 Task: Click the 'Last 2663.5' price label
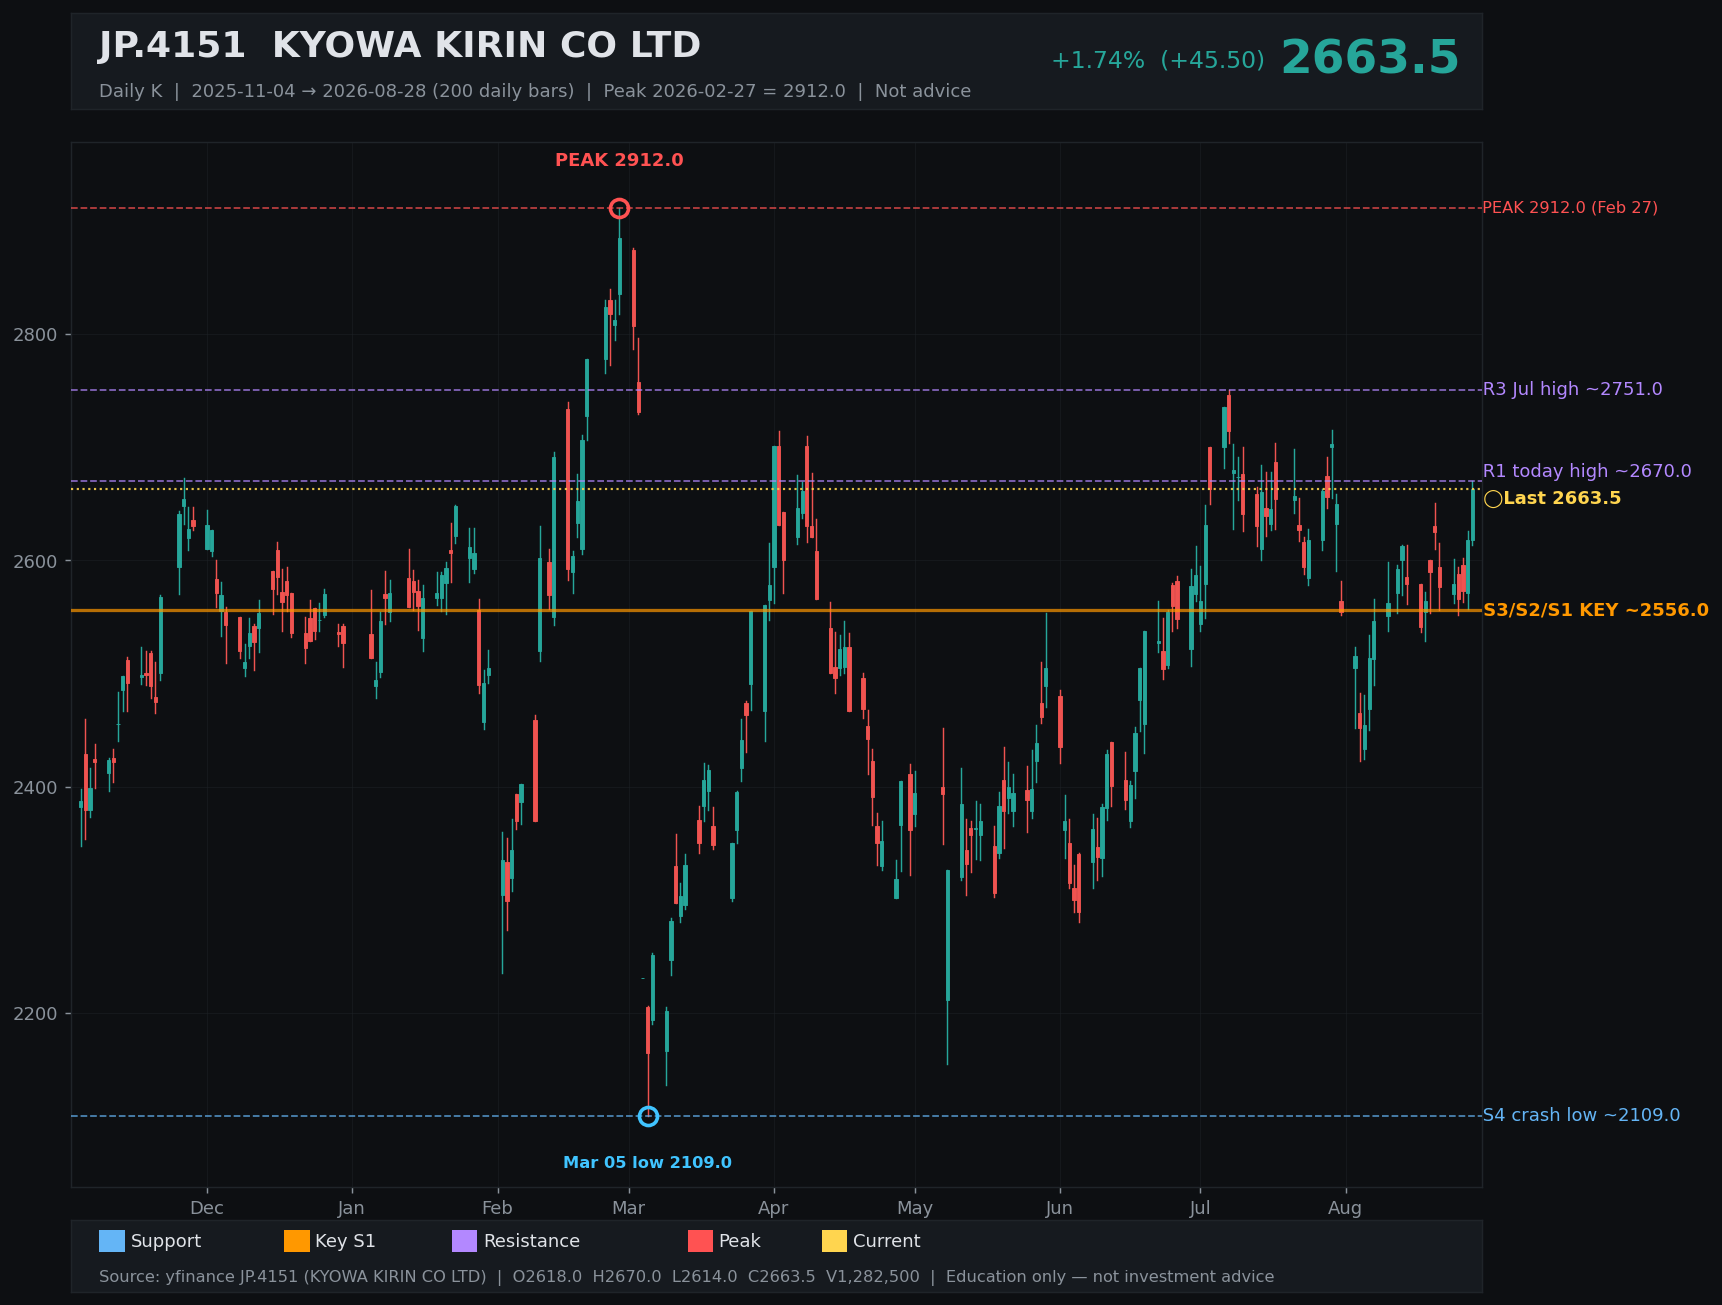1562,498
